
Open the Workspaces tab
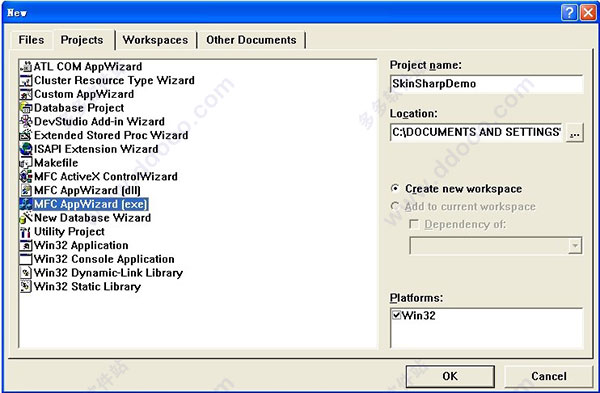pyautogui.click(x=155, y=40)
